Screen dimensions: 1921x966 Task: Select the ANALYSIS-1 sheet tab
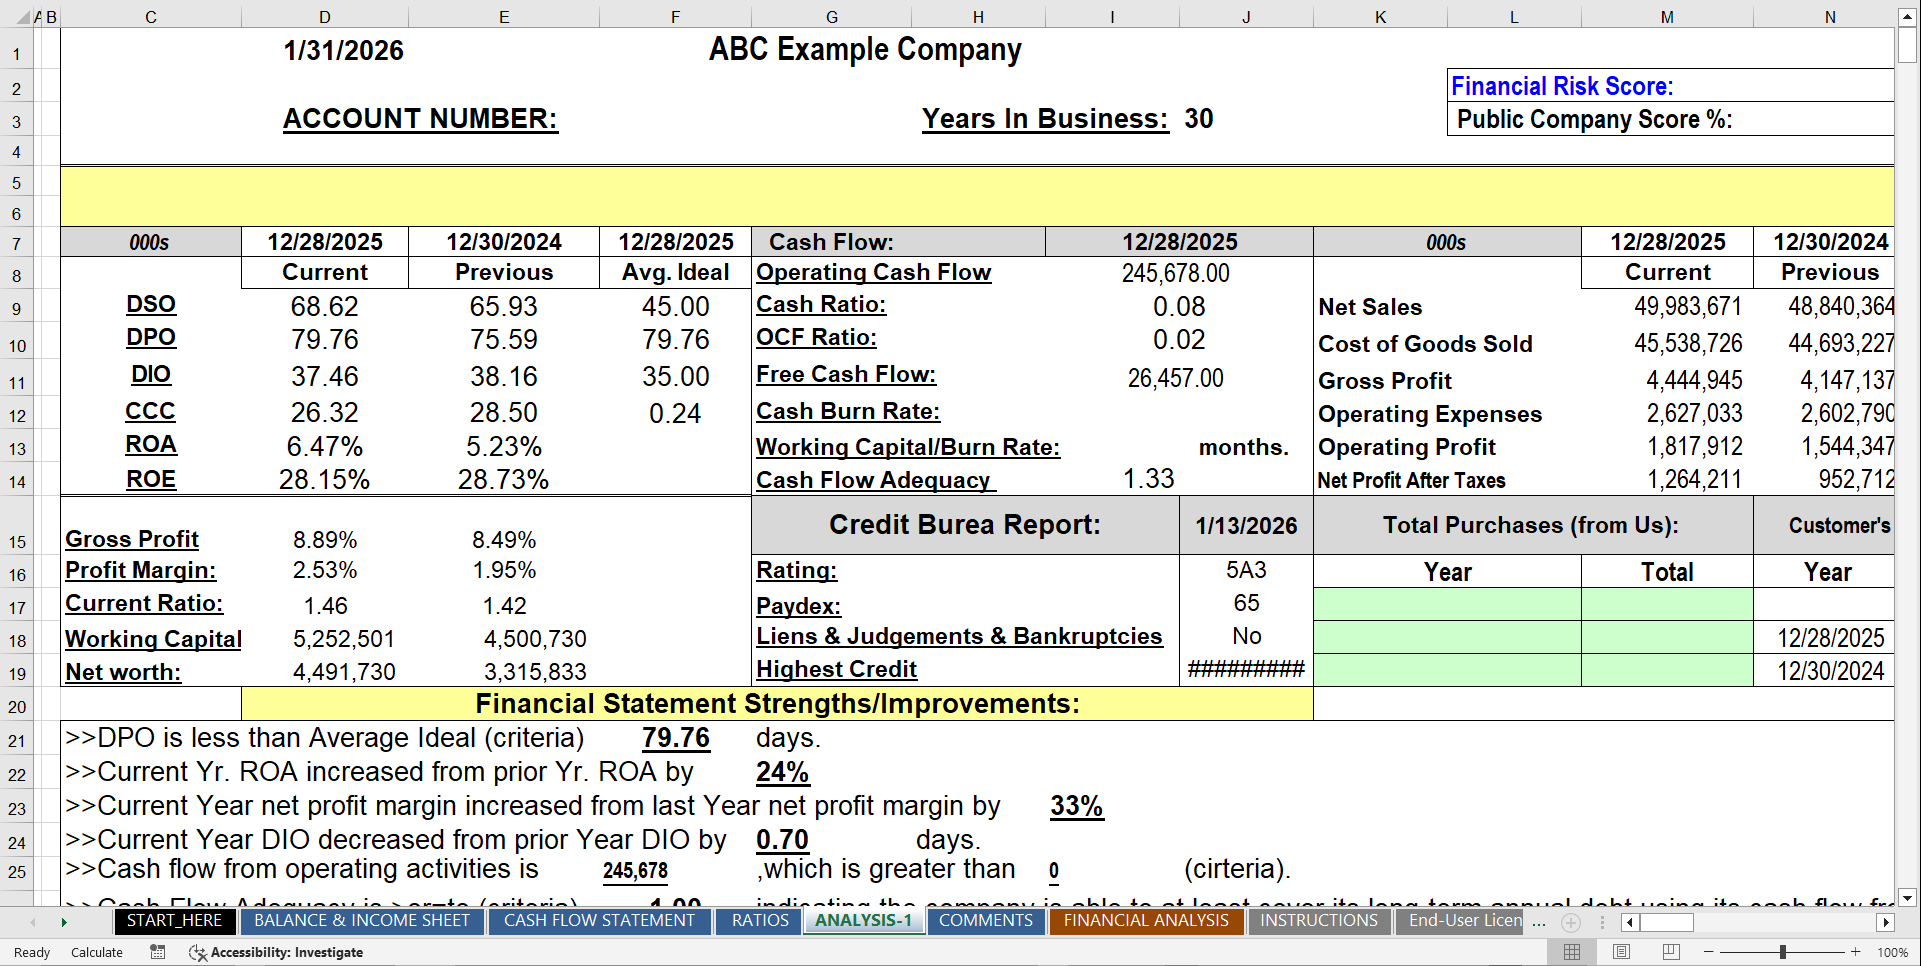(x=863, y=920)
